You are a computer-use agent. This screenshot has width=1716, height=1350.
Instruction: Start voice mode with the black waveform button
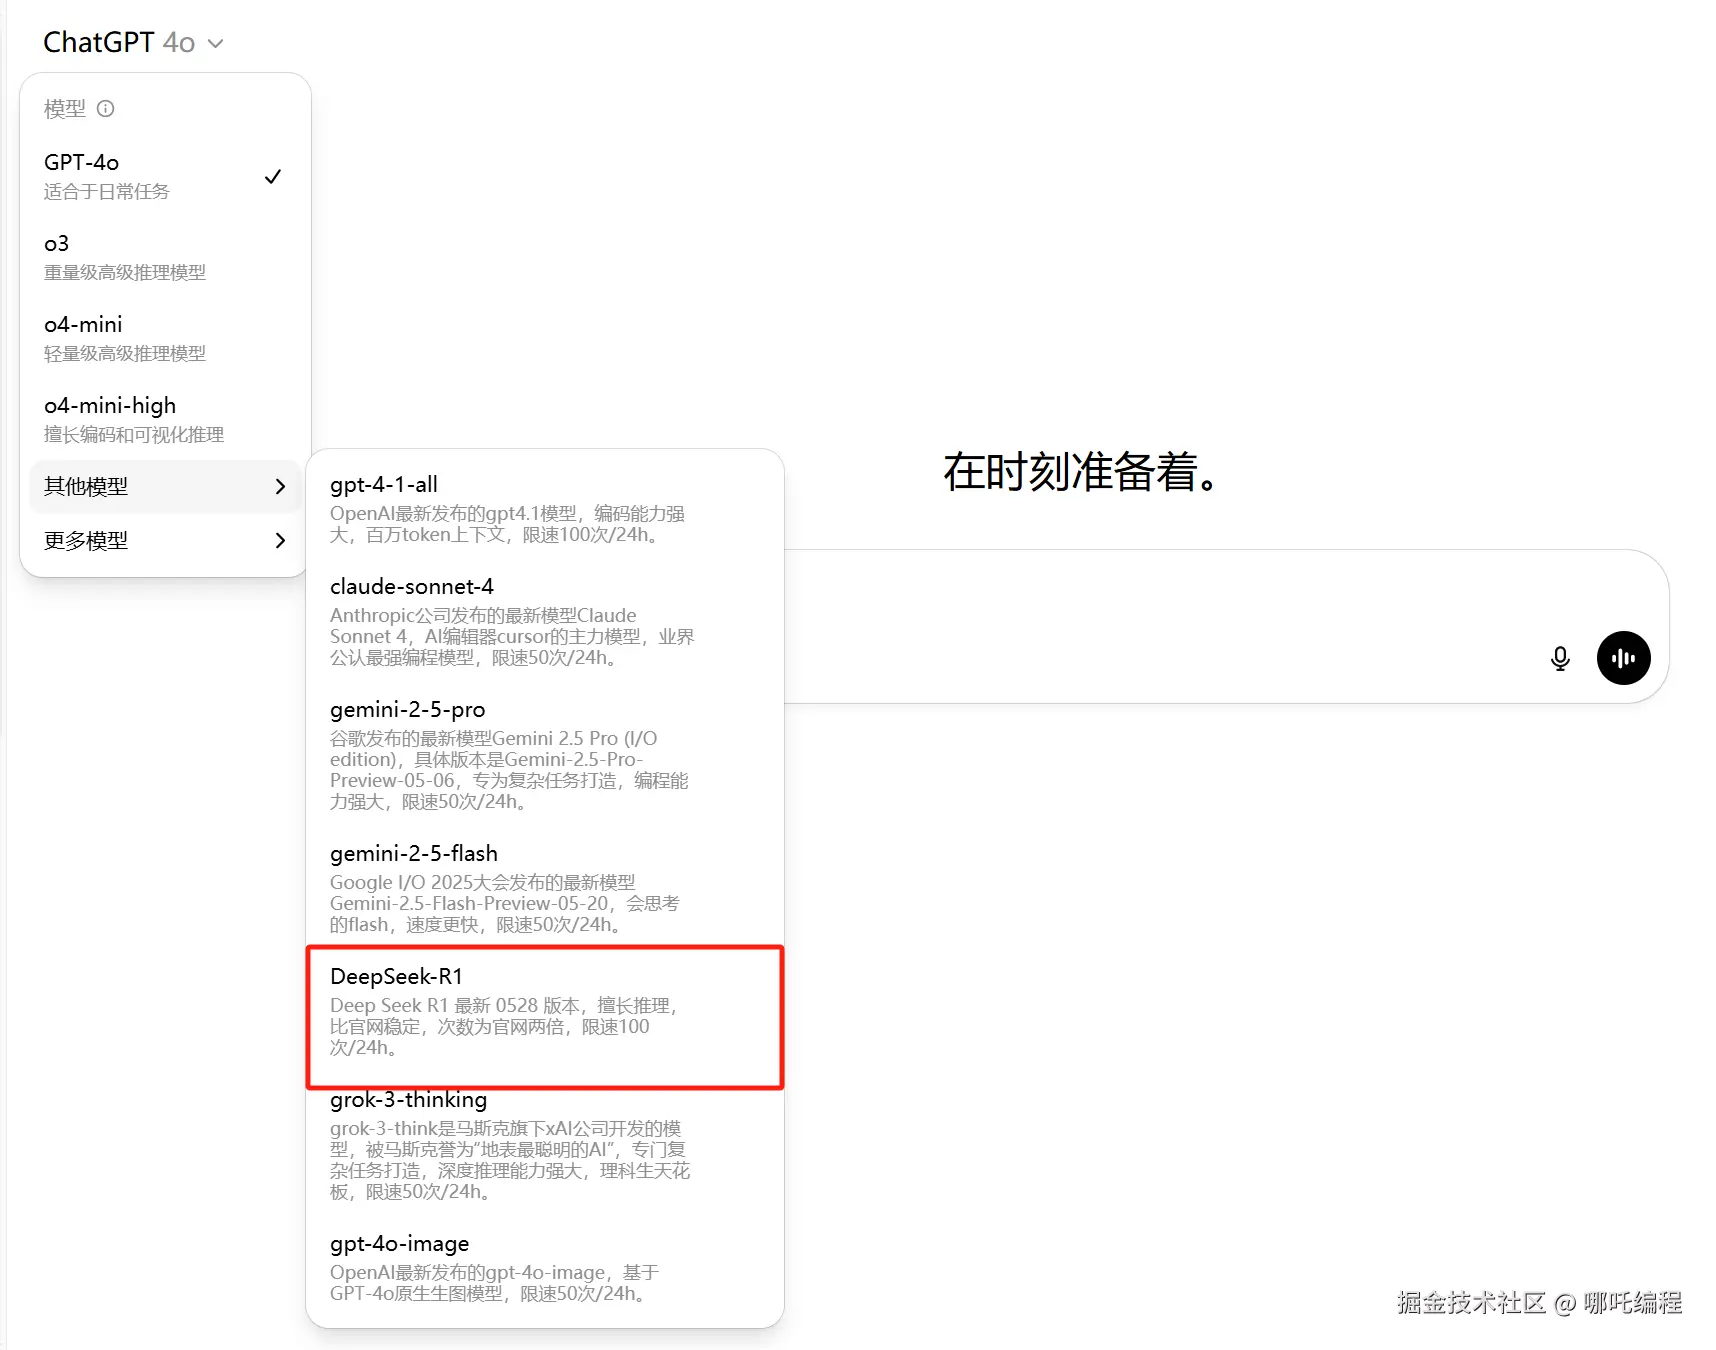click(x=1624, y=658)
